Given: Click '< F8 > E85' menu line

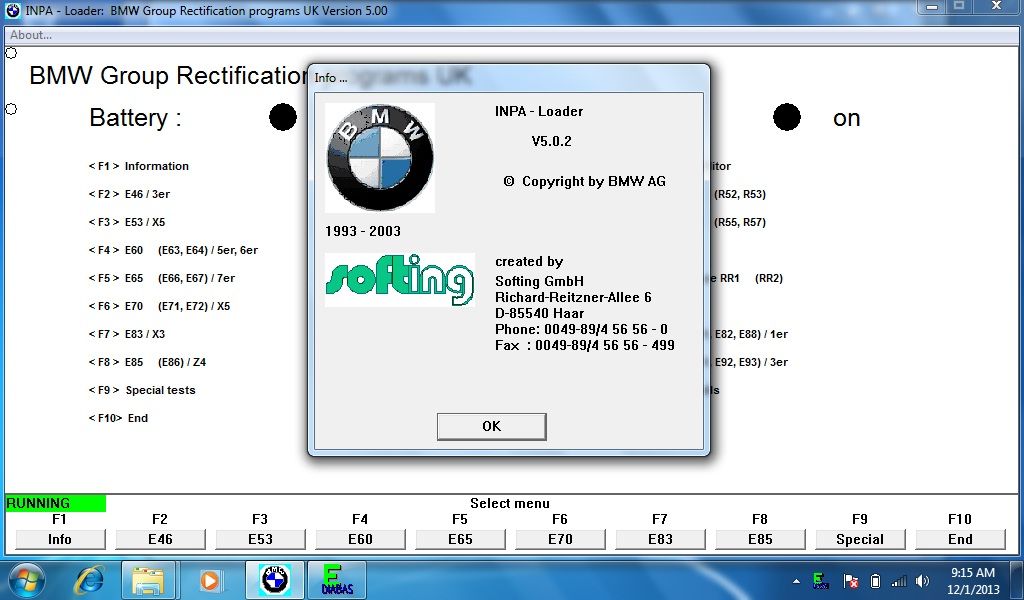Looking at the screenshot, I should [147, 362].
